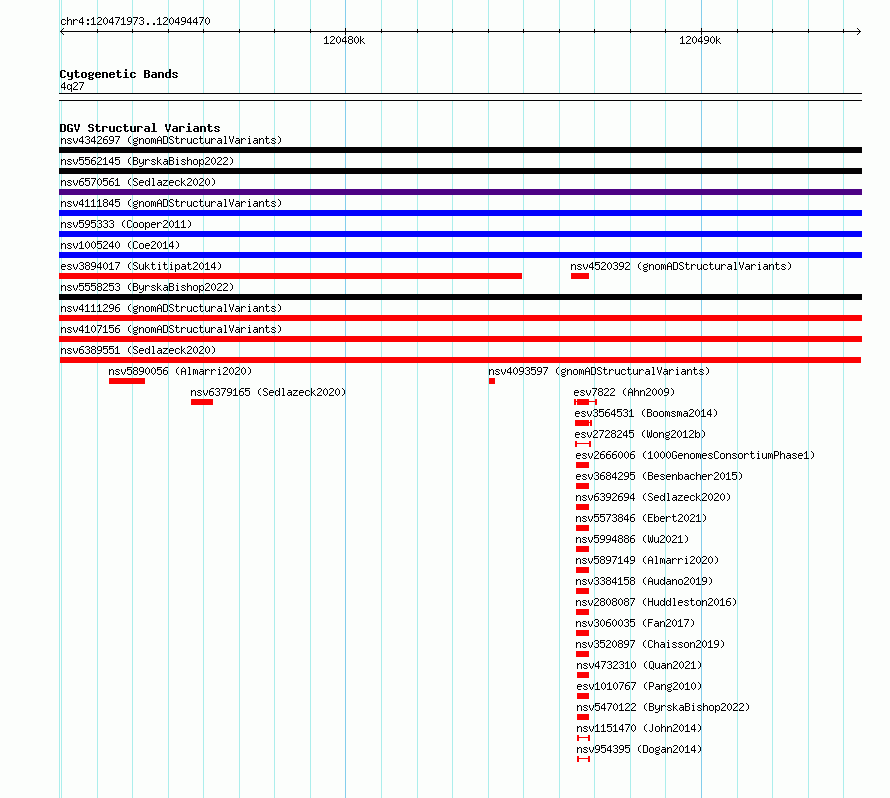Open the nsv6570561 (Sedlazeck2020) label

138,182
